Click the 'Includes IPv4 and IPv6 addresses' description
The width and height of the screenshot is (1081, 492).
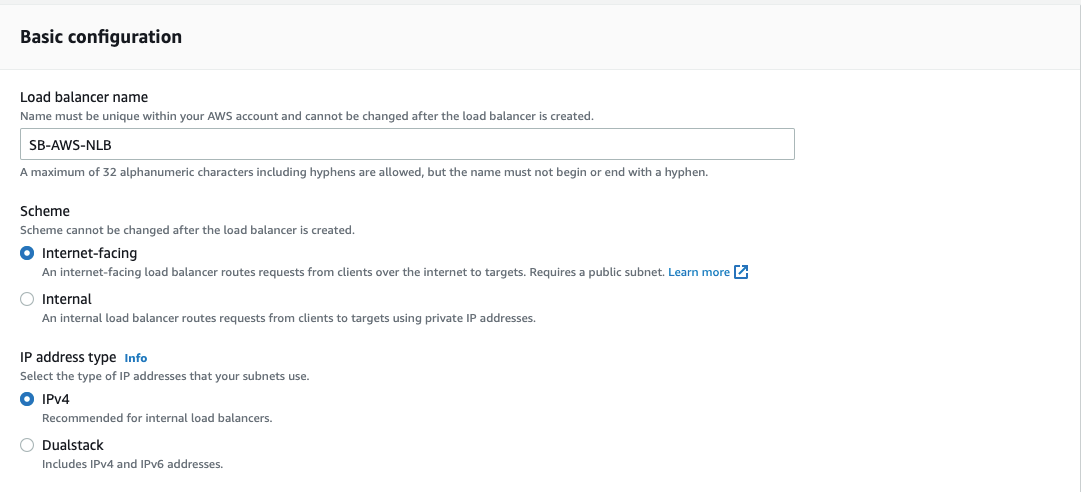pyautogui.click(x=132, y=464)
